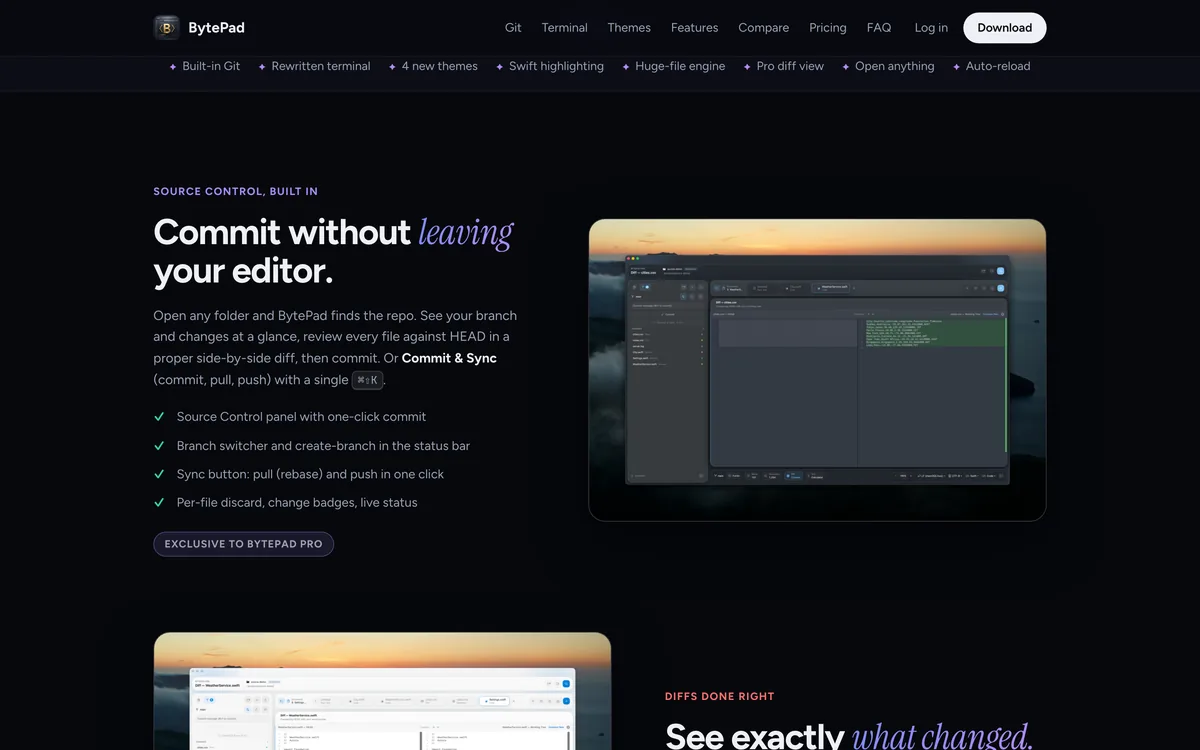Click the Log in link
This screenshot has height=750, width=1200.
[931, 28]
